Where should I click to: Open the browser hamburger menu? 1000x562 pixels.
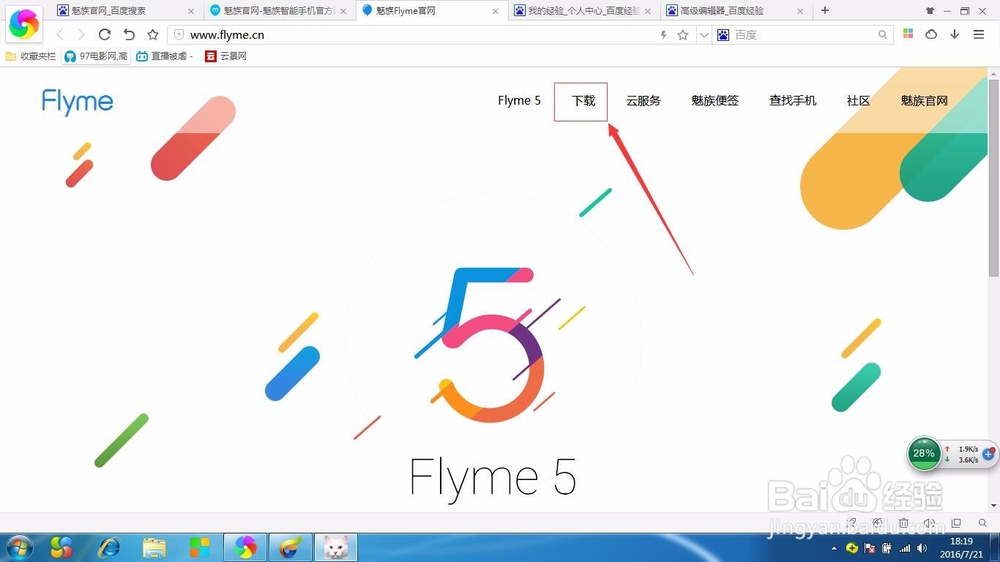pos(979,34)
